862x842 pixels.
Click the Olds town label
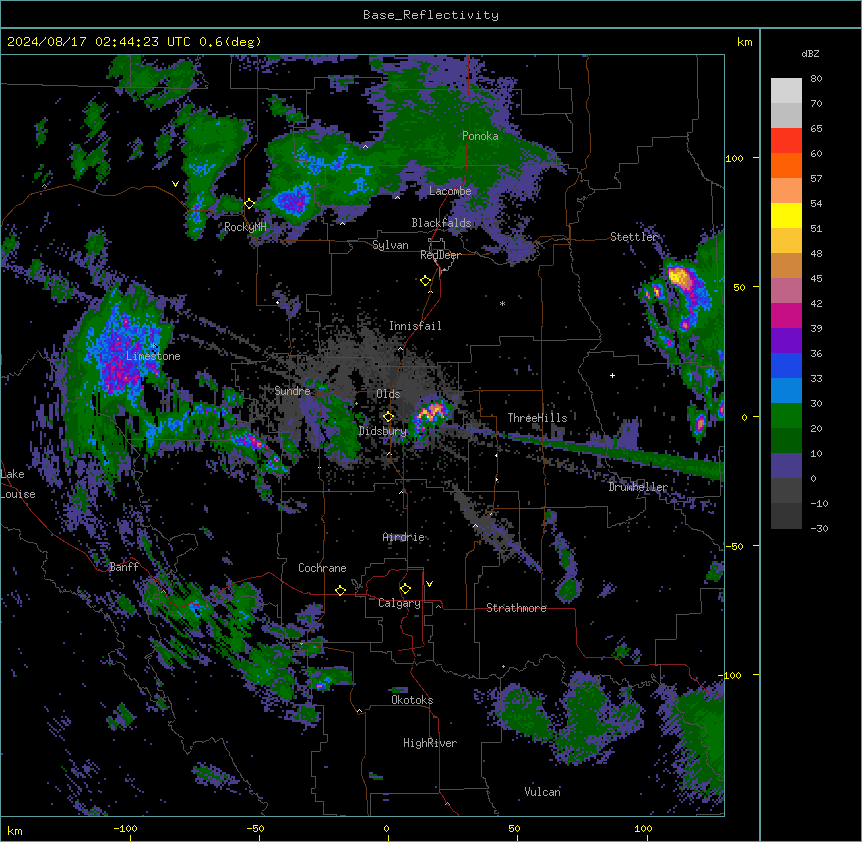(388, 394)
